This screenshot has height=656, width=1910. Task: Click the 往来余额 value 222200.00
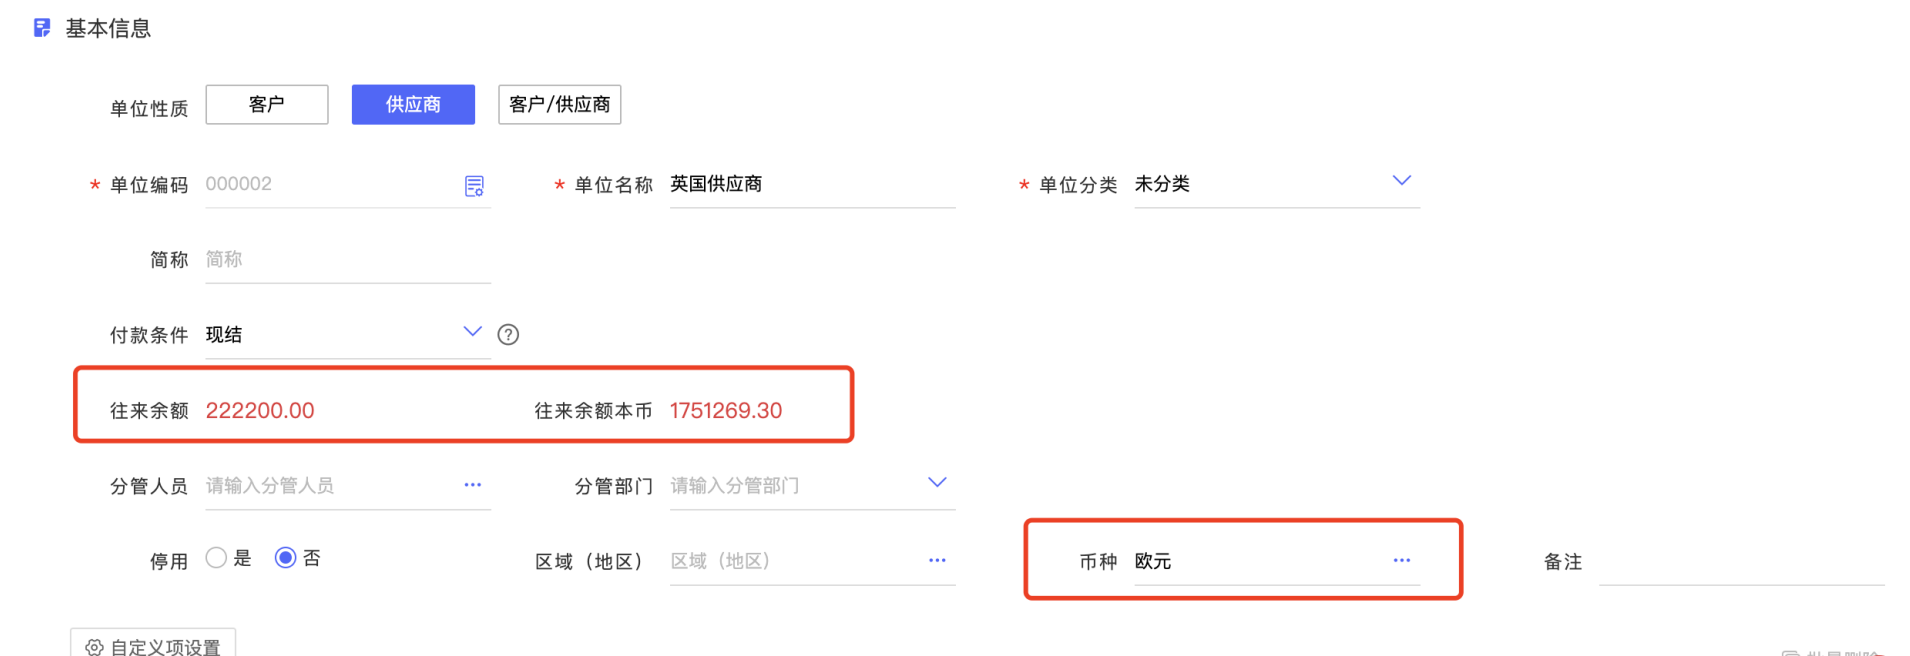(x=260, y=410)
